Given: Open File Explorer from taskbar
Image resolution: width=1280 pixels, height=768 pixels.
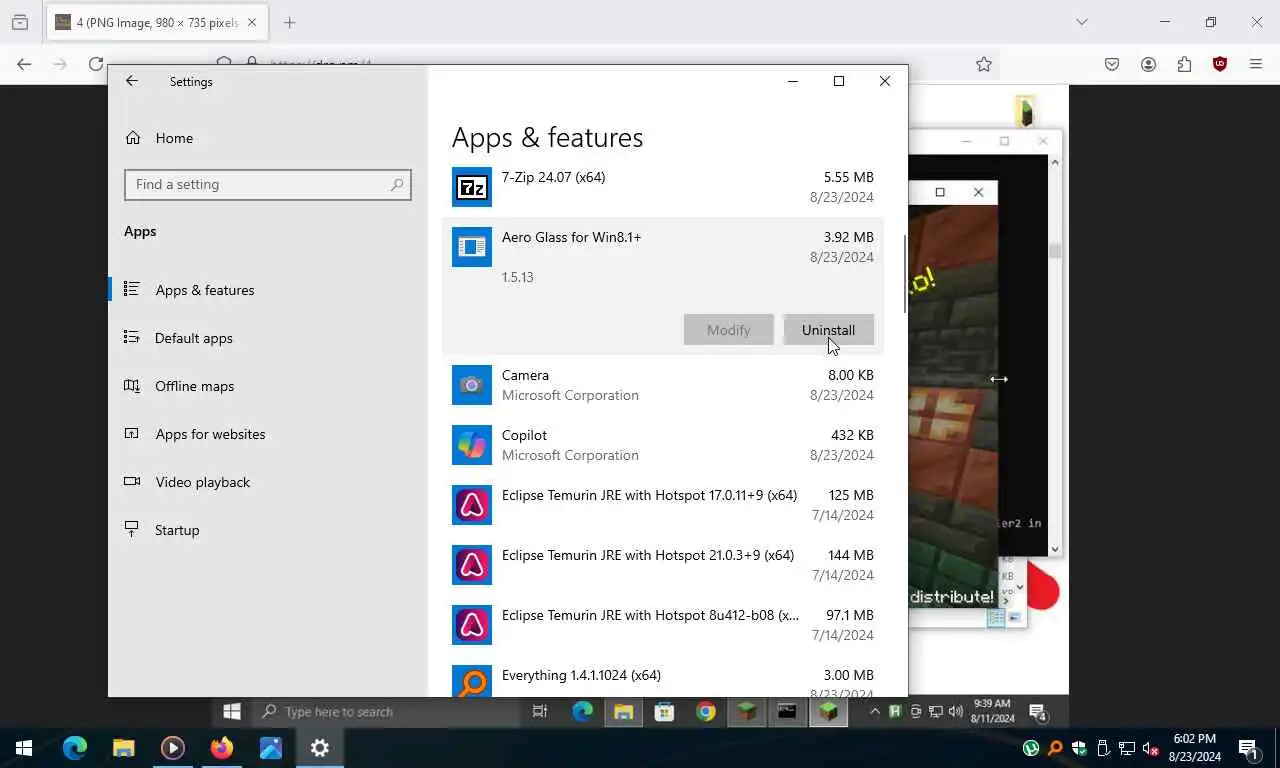Looking at the screenshot, I should point(123,748).
